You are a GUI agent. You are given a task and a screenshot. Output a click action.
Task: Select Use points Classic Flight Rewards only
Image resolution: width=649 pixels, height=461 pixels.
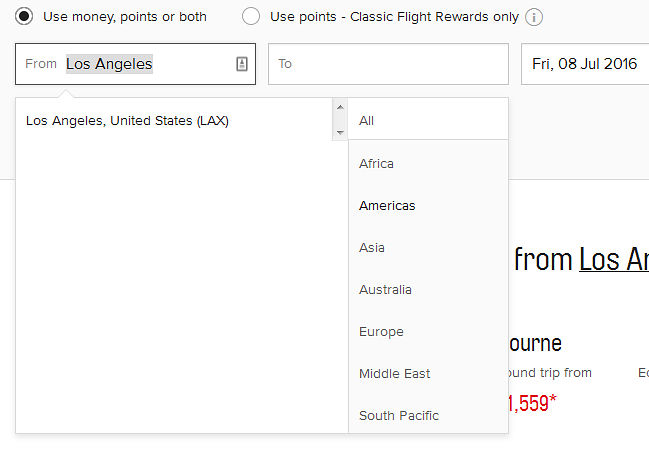point(251,17)
